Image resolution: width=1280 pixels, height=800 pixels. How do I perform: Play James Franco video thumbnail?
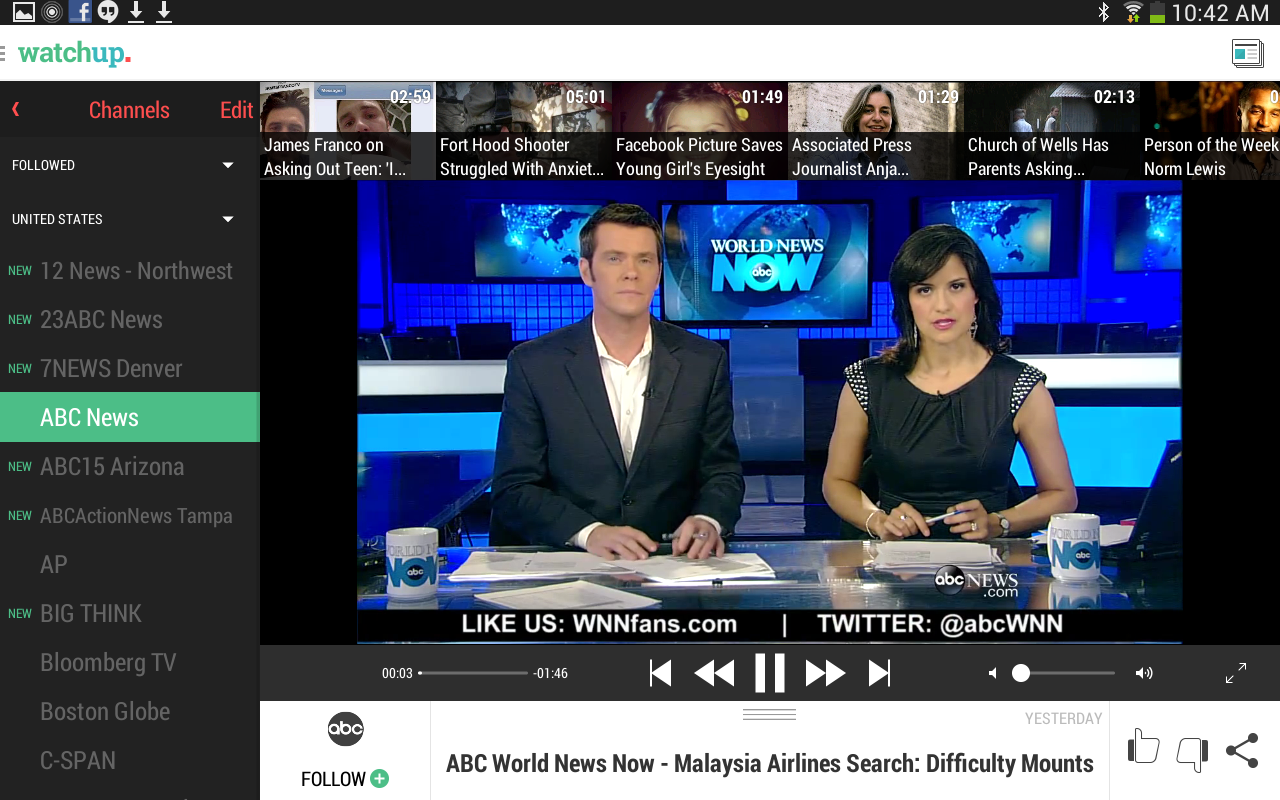[x=347, y=131]
